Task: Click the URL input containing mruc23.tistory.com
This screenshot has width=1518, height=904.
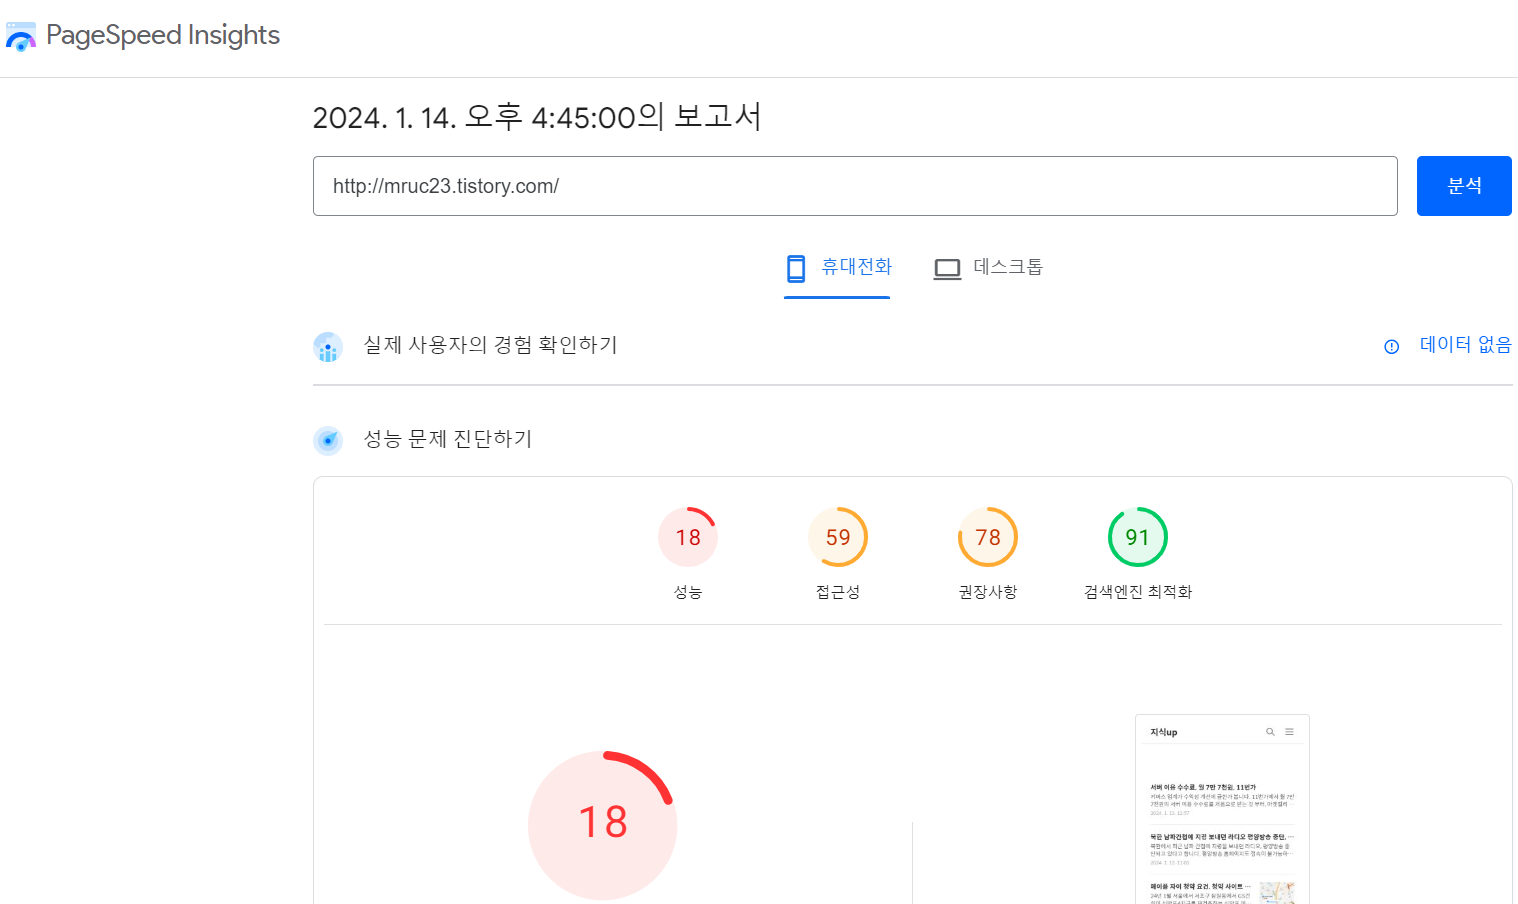Action: (x=855, y=186)
